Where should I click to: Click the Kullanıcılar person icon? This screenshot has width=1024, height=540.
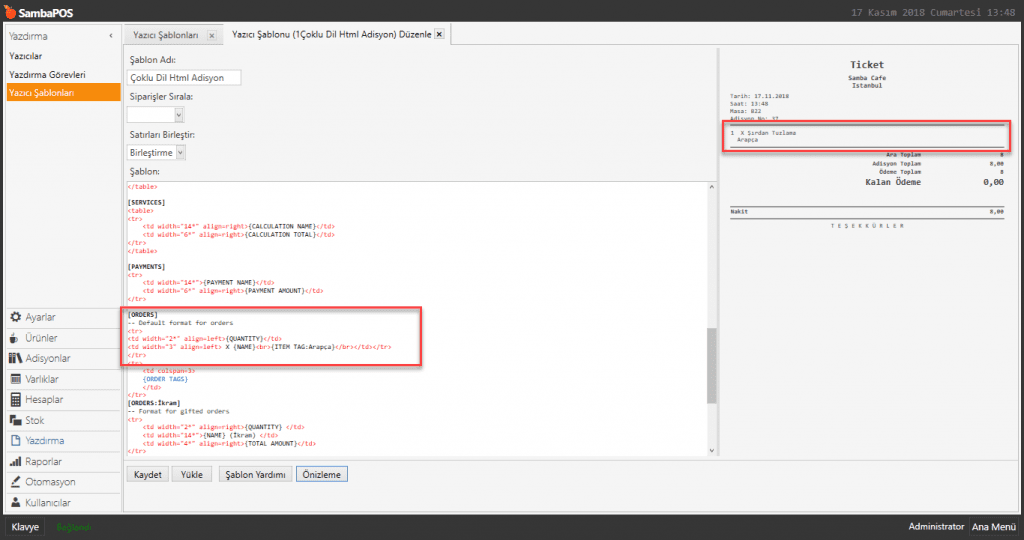tap(15, 503)
